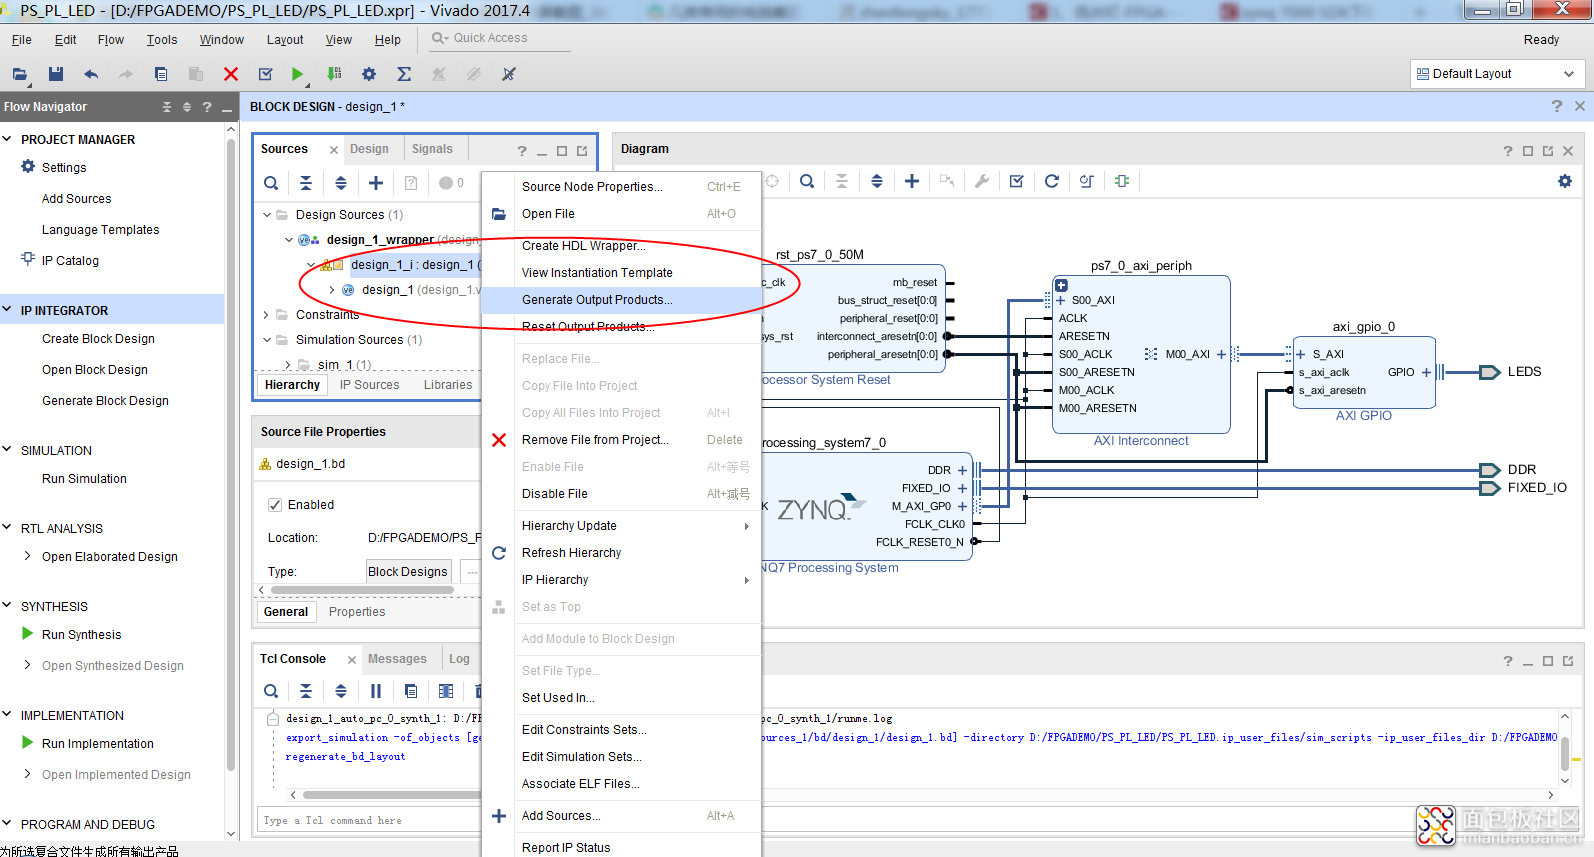Click the plus Add IP icon in Diagram toolbar

[x=912, y=181]
